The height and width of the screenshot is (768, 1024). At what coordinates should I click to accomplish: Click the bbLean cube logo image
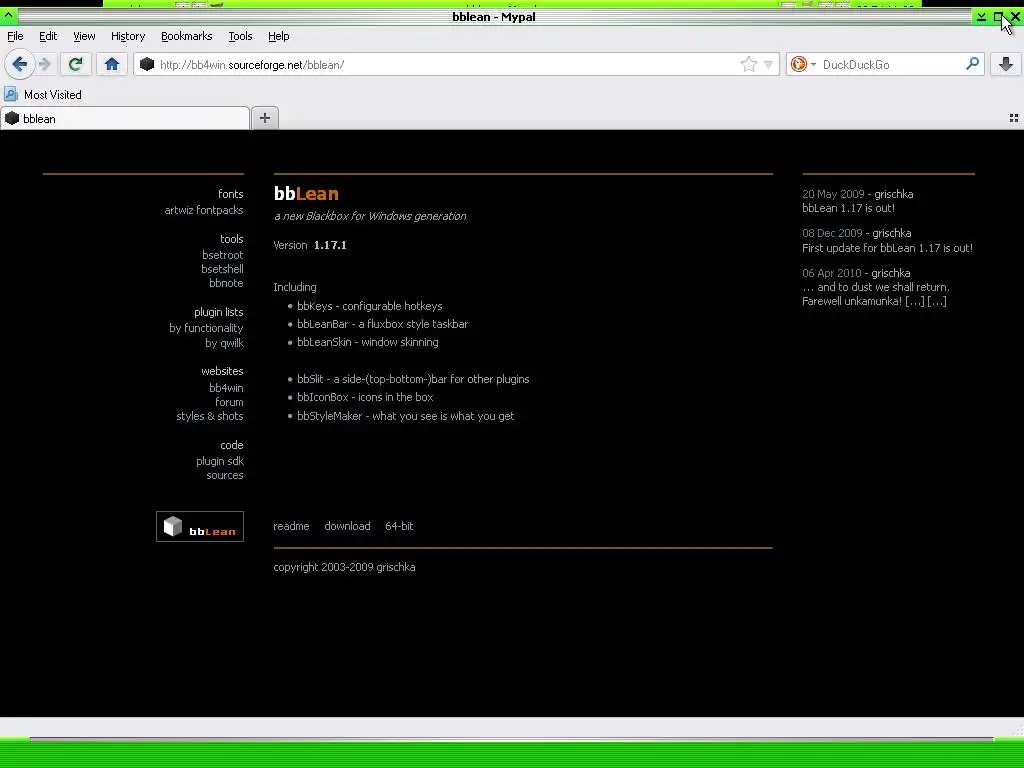pos(200,526)
